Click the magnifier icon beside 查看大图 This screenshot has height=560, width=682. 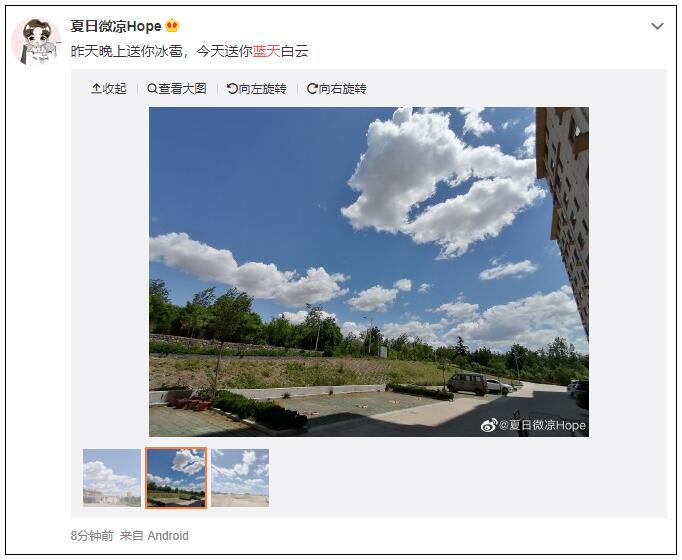point(152,89)
